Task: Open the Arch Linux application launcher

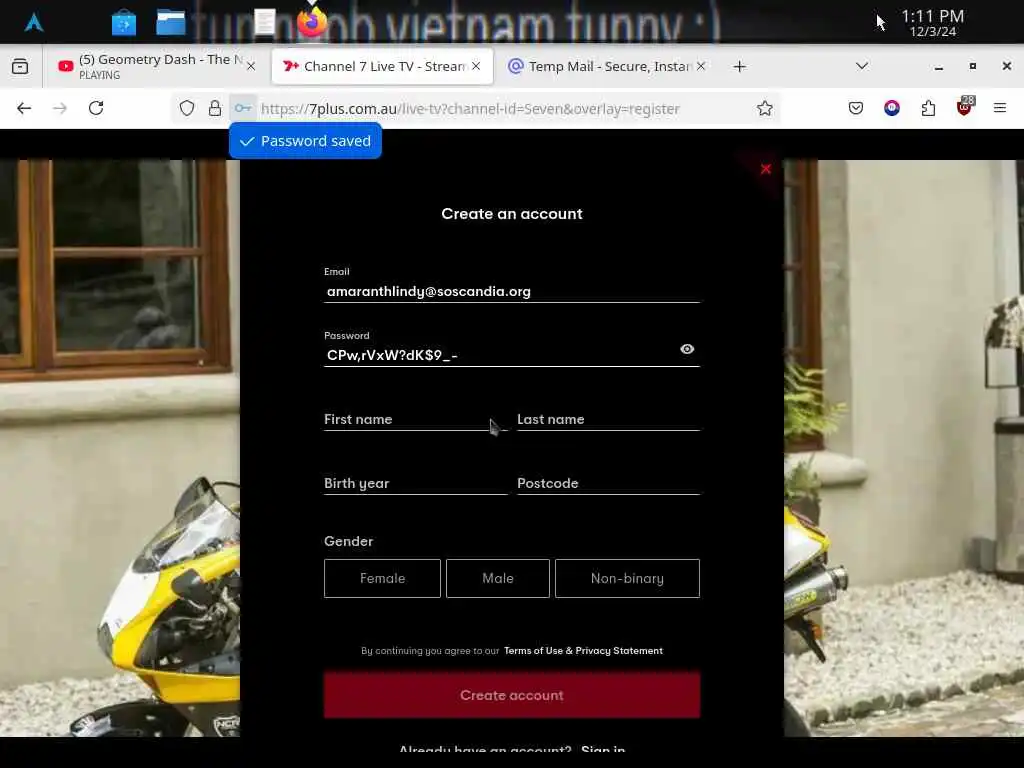Action: (34, 22)
